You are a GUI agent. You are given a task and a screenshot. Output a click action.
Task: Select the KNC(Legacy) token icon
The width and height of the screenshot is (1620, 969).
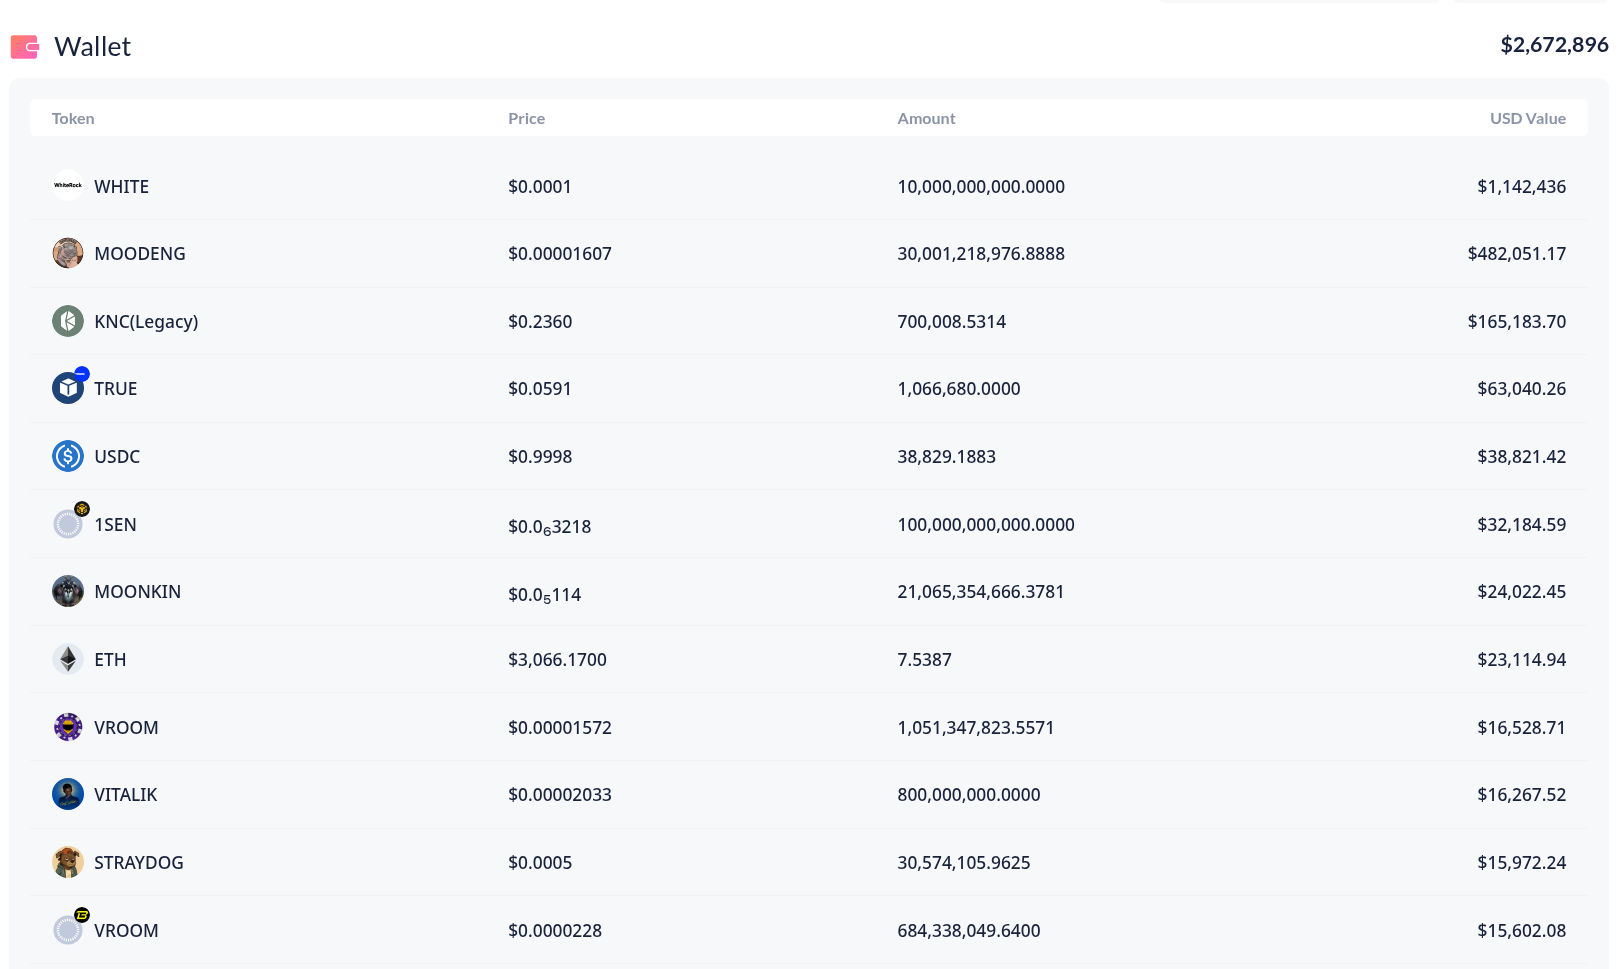[67, 321]
